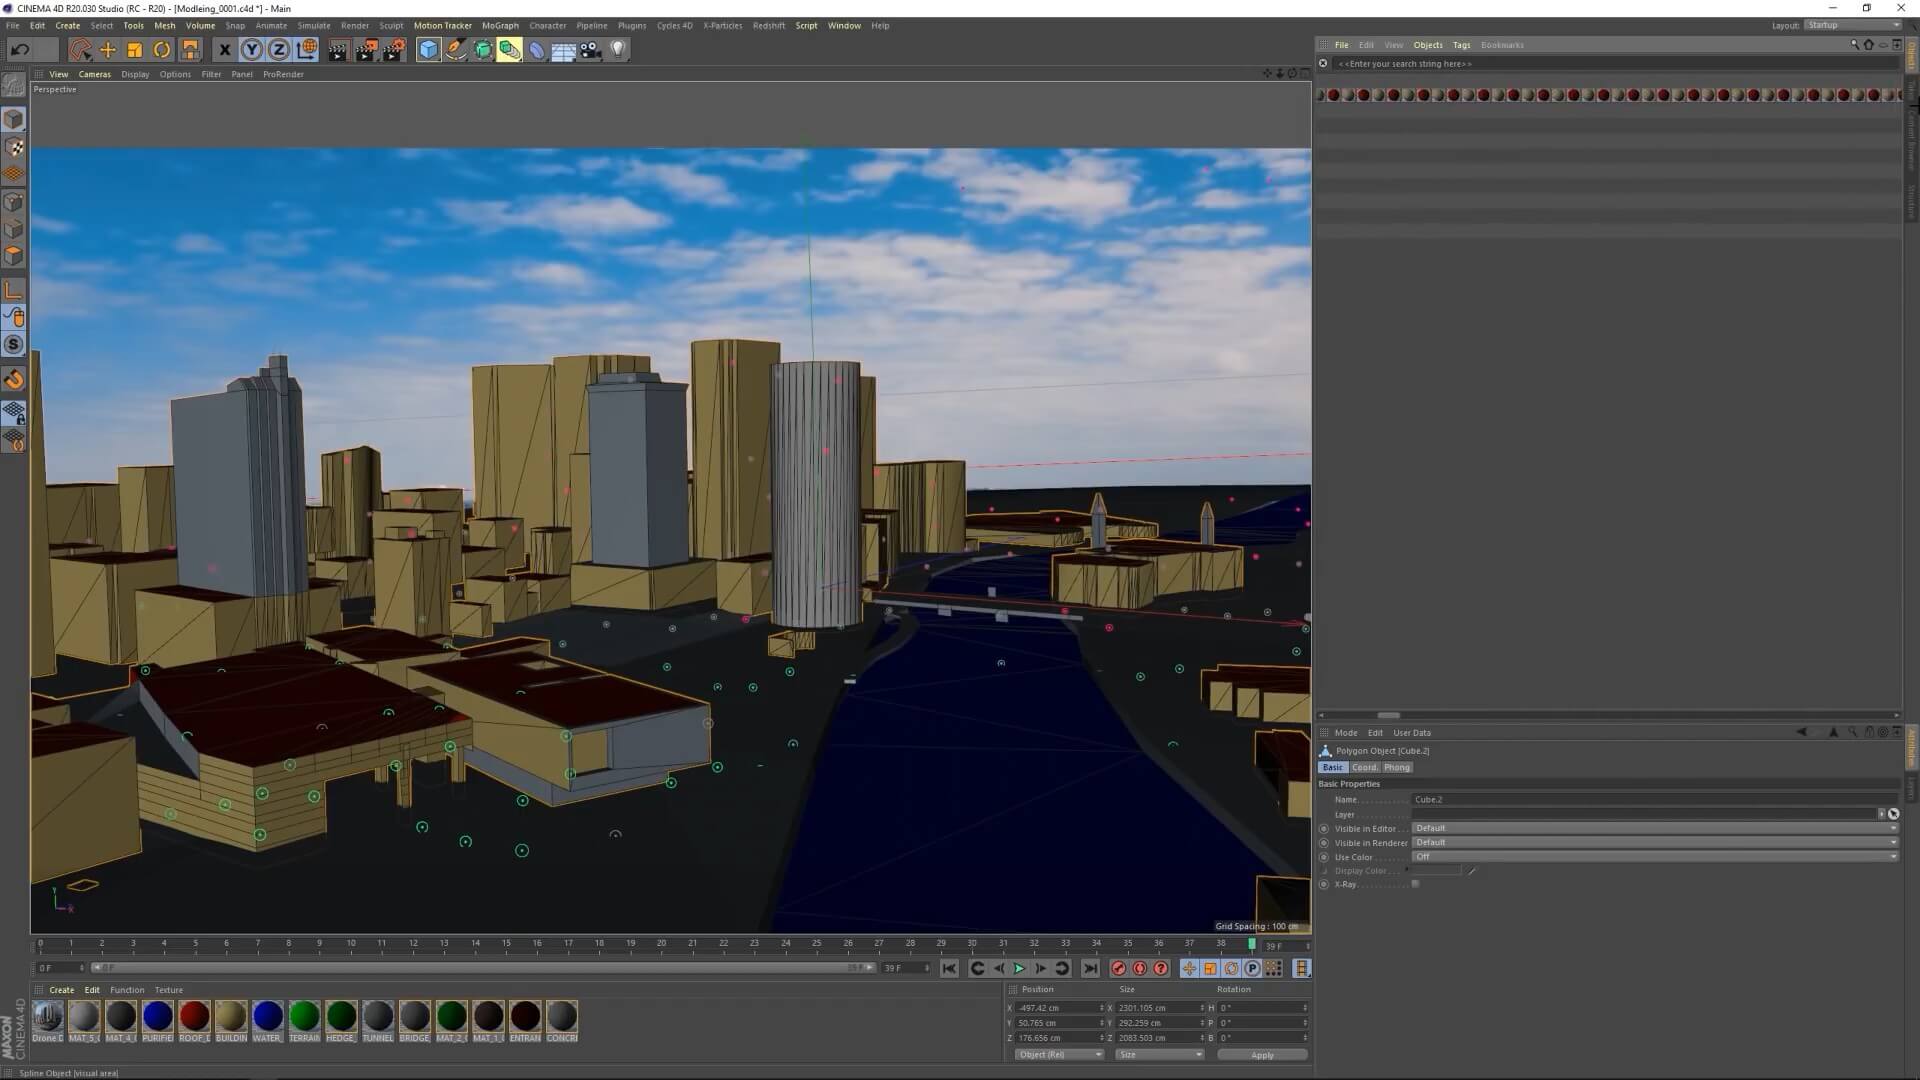Select the Rotate tool in top toolbar
The width and height of the screenshot is (1920, 1080).
(x=161, y=50)
